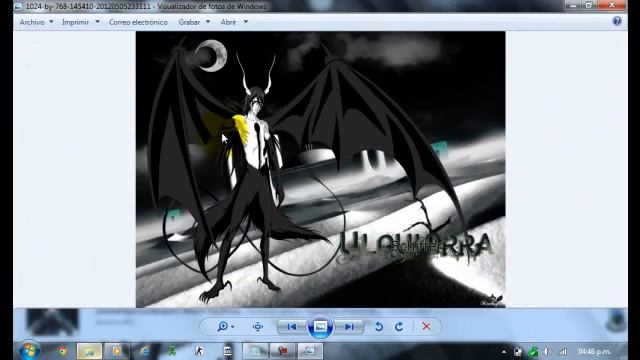Image resolution: width=640 pixels, height=360 pixels.
Task: Open the calculator-like taskbar icon
Action: [227, 351]
